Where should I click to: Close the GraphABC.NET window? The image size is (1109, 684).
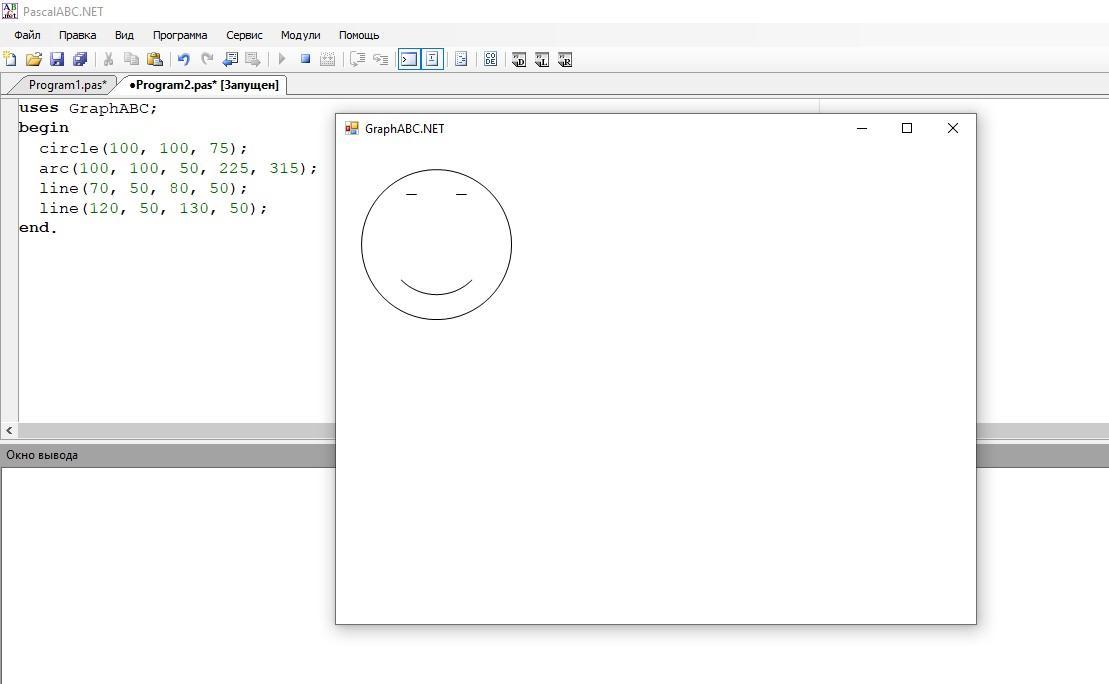(x=953, y=128)
